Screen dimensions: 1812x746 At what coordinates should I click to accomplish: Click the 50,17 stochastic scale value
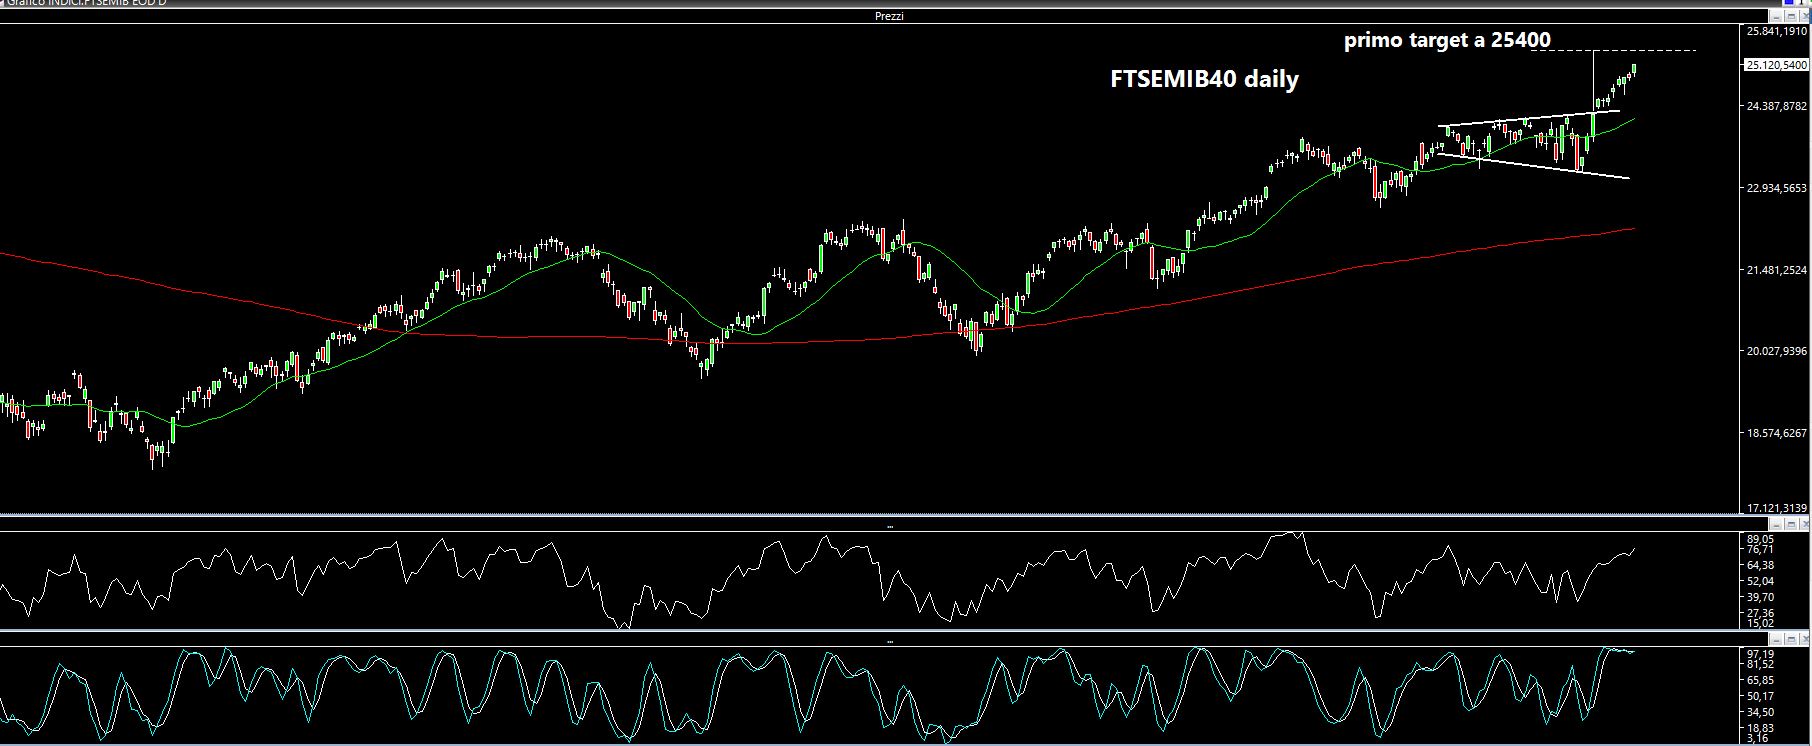click(x=1760, y=696)
